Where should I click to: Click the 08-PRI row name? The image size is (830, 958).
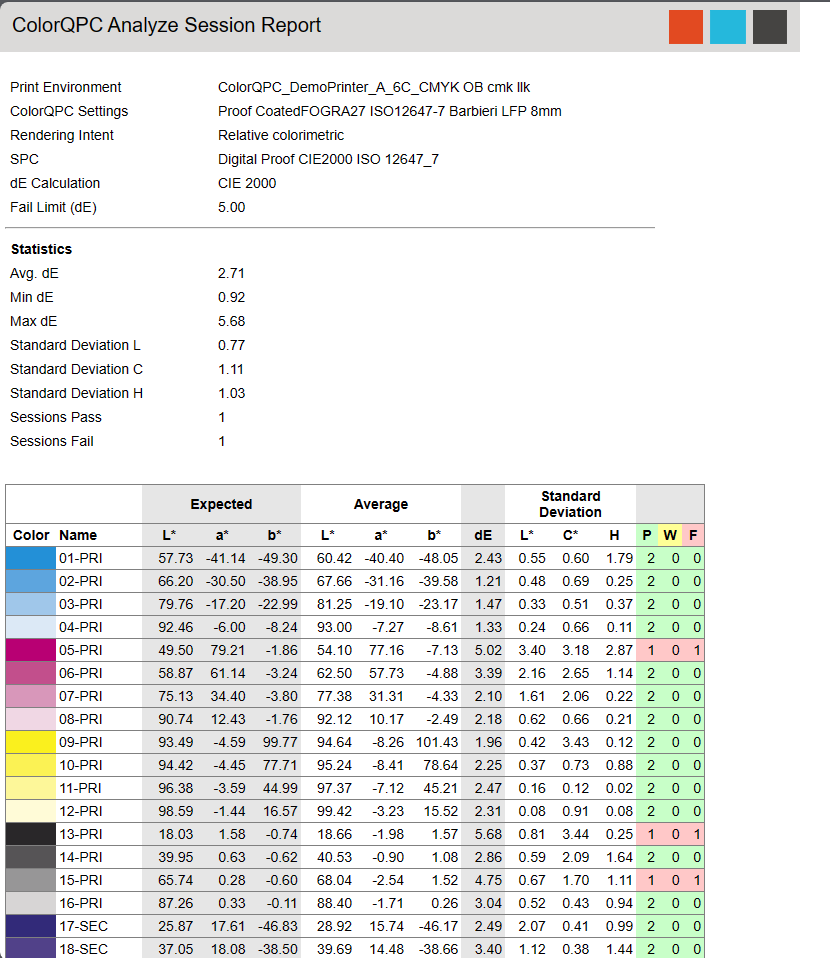(81, 719)
